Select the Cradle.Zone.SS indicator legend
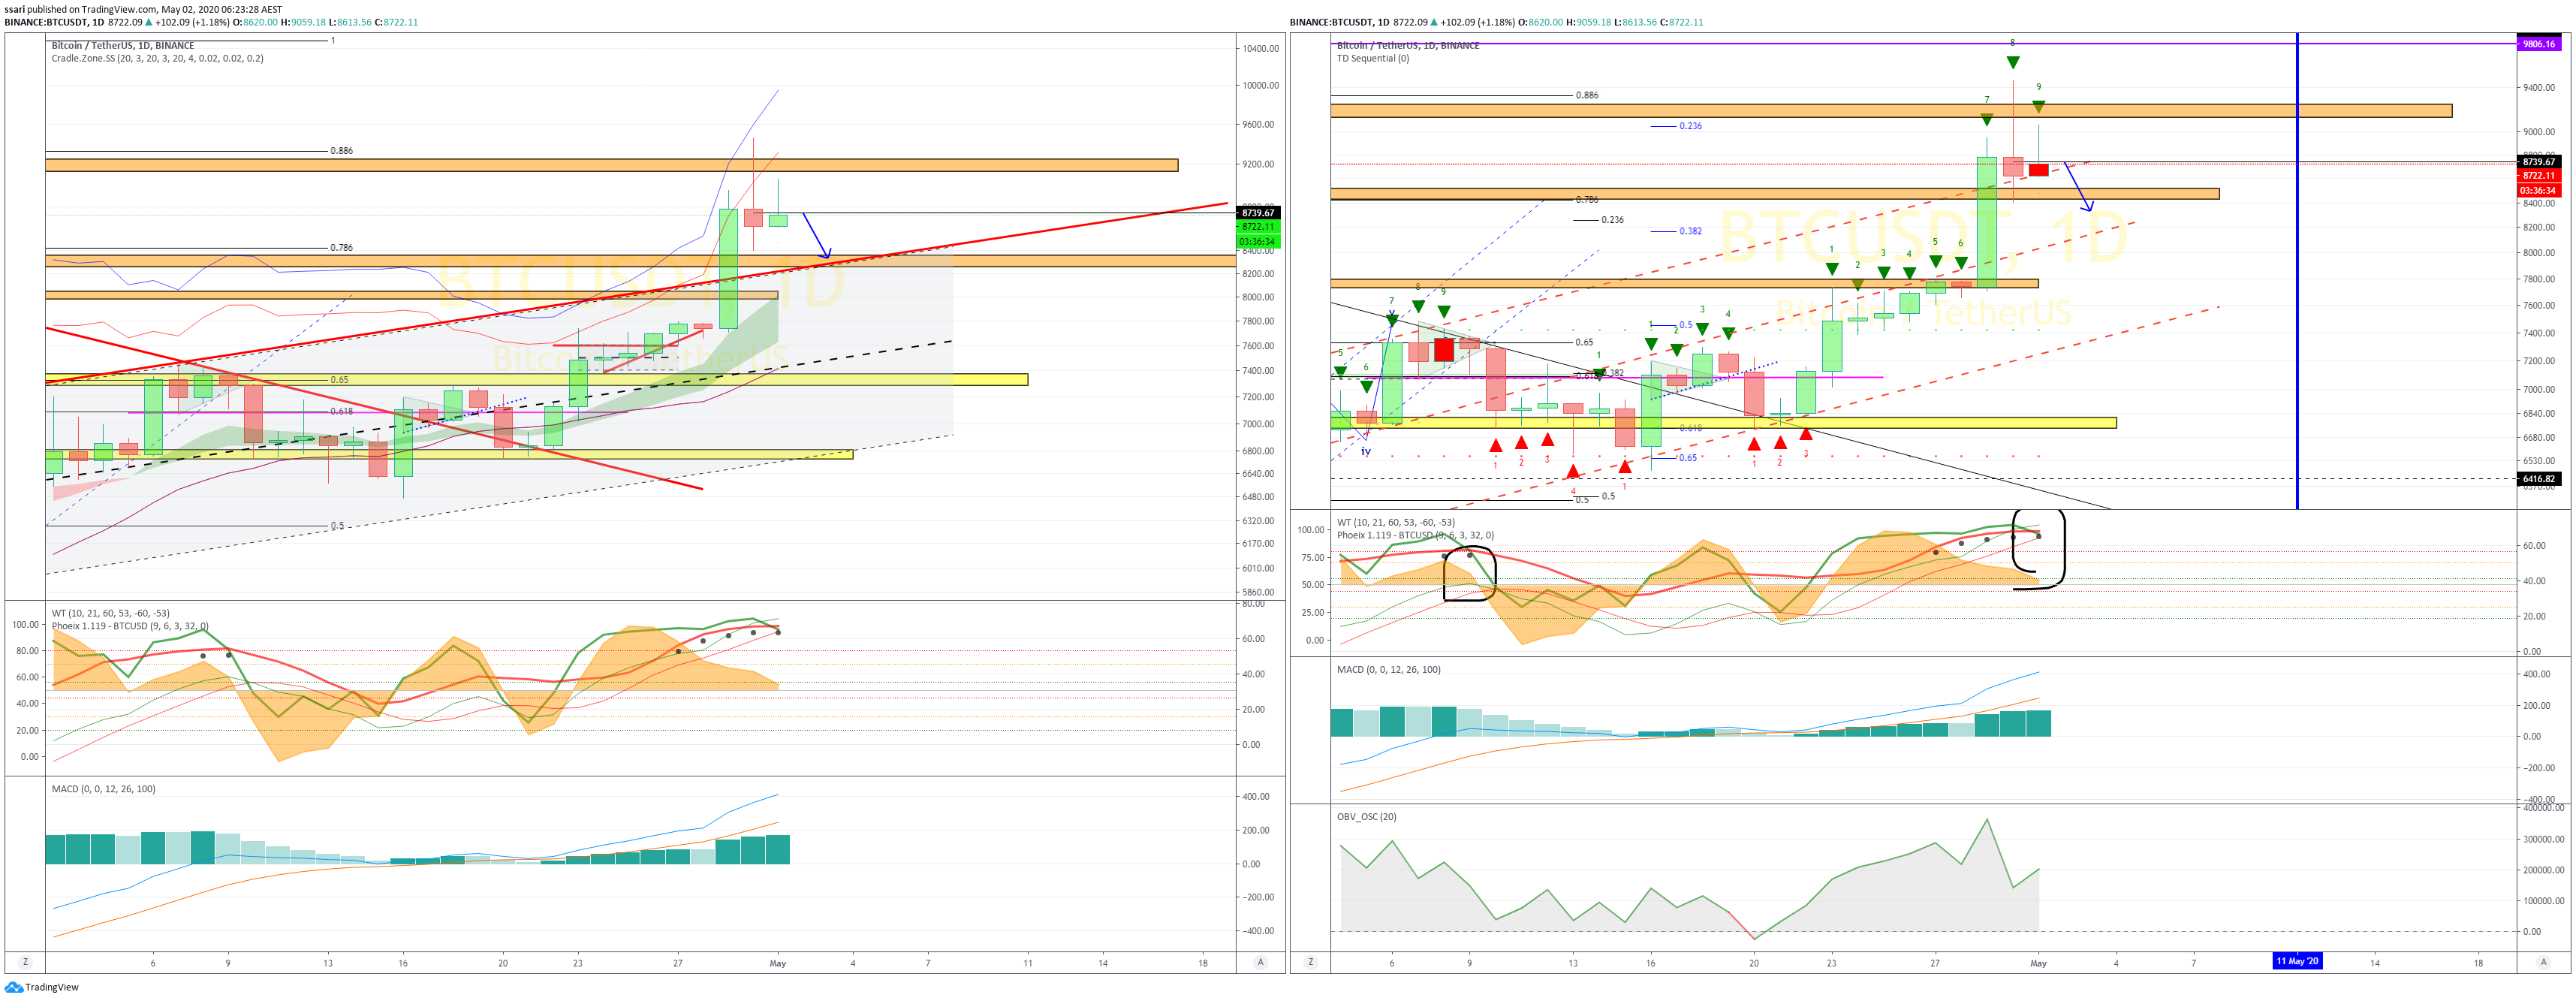 [x=157, y=59]
